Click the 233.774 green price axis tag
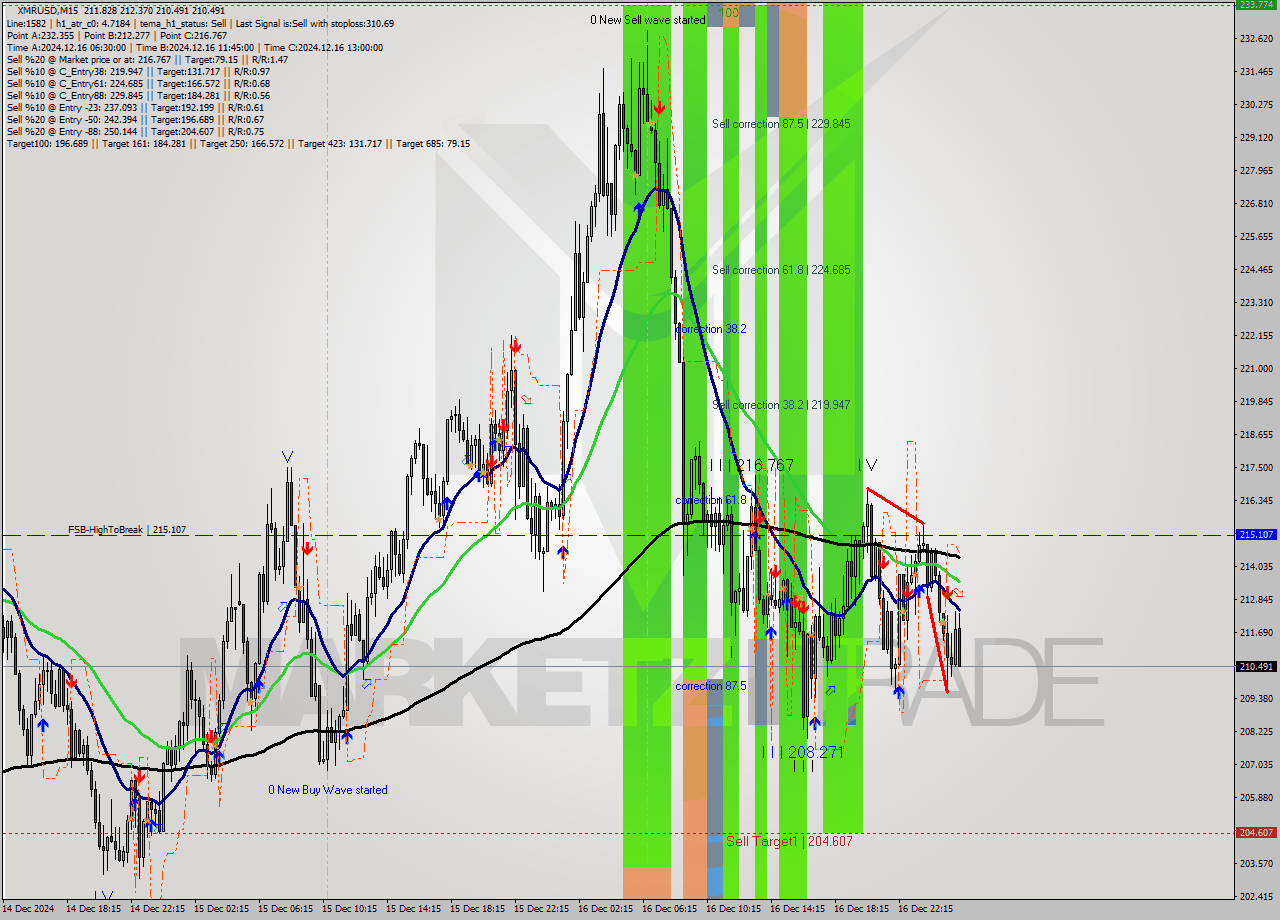 point(1256,5)
